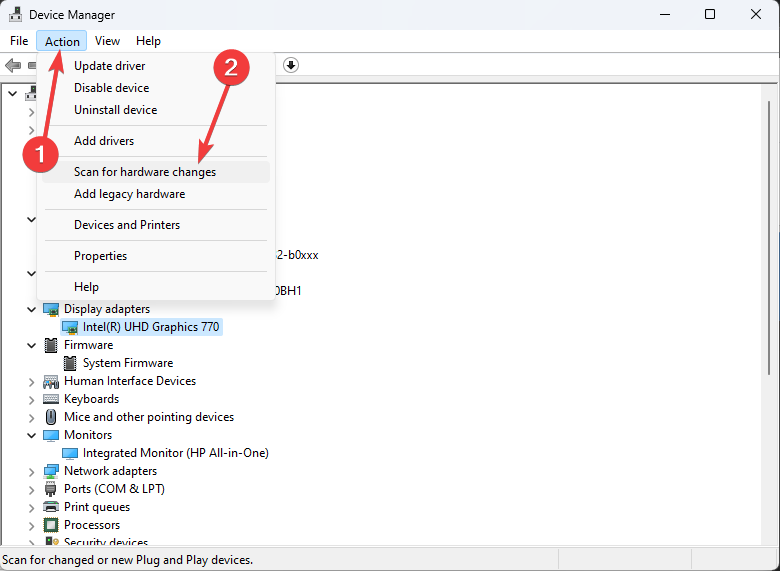Select the Ports (COM & LPT) label
The image size is (780, 571).
point(114,488)
